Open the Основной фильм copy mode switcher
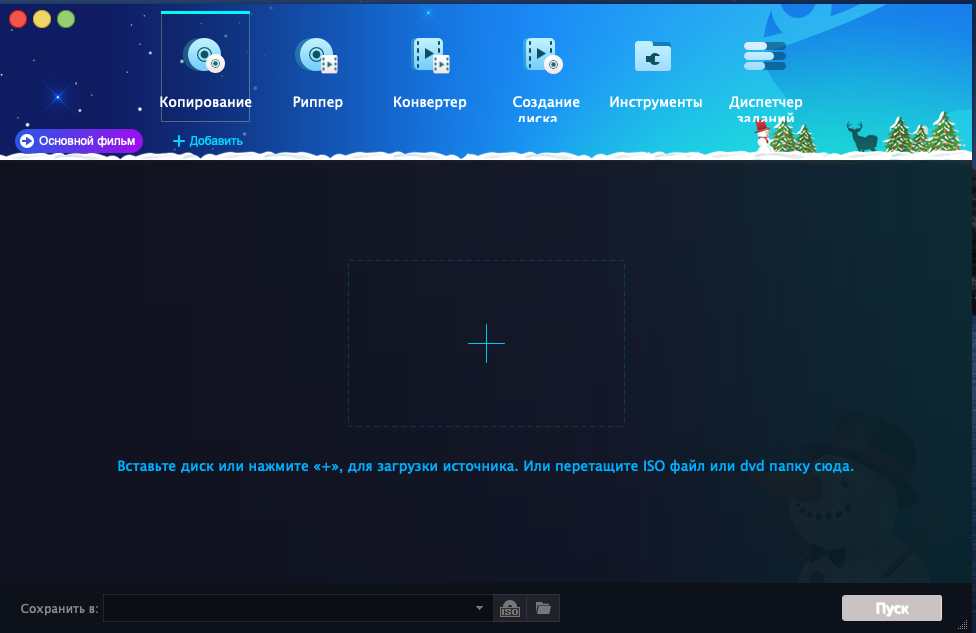 pyautogui.click(x=79, y=141)
